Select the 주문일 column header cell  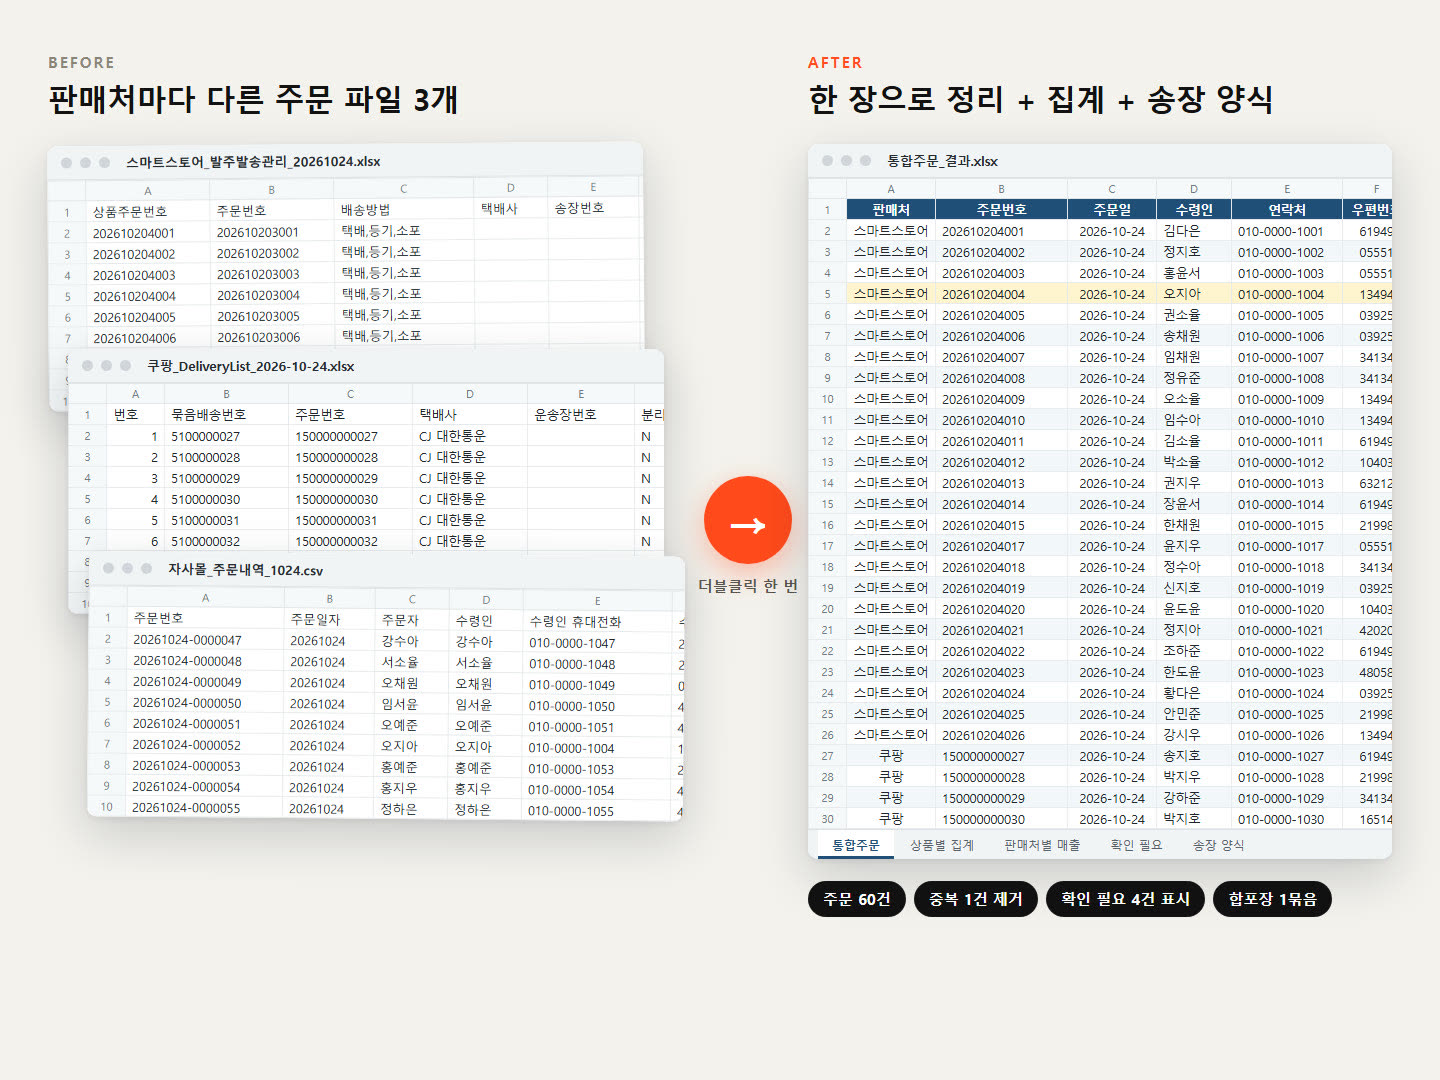click(1112, 209)
